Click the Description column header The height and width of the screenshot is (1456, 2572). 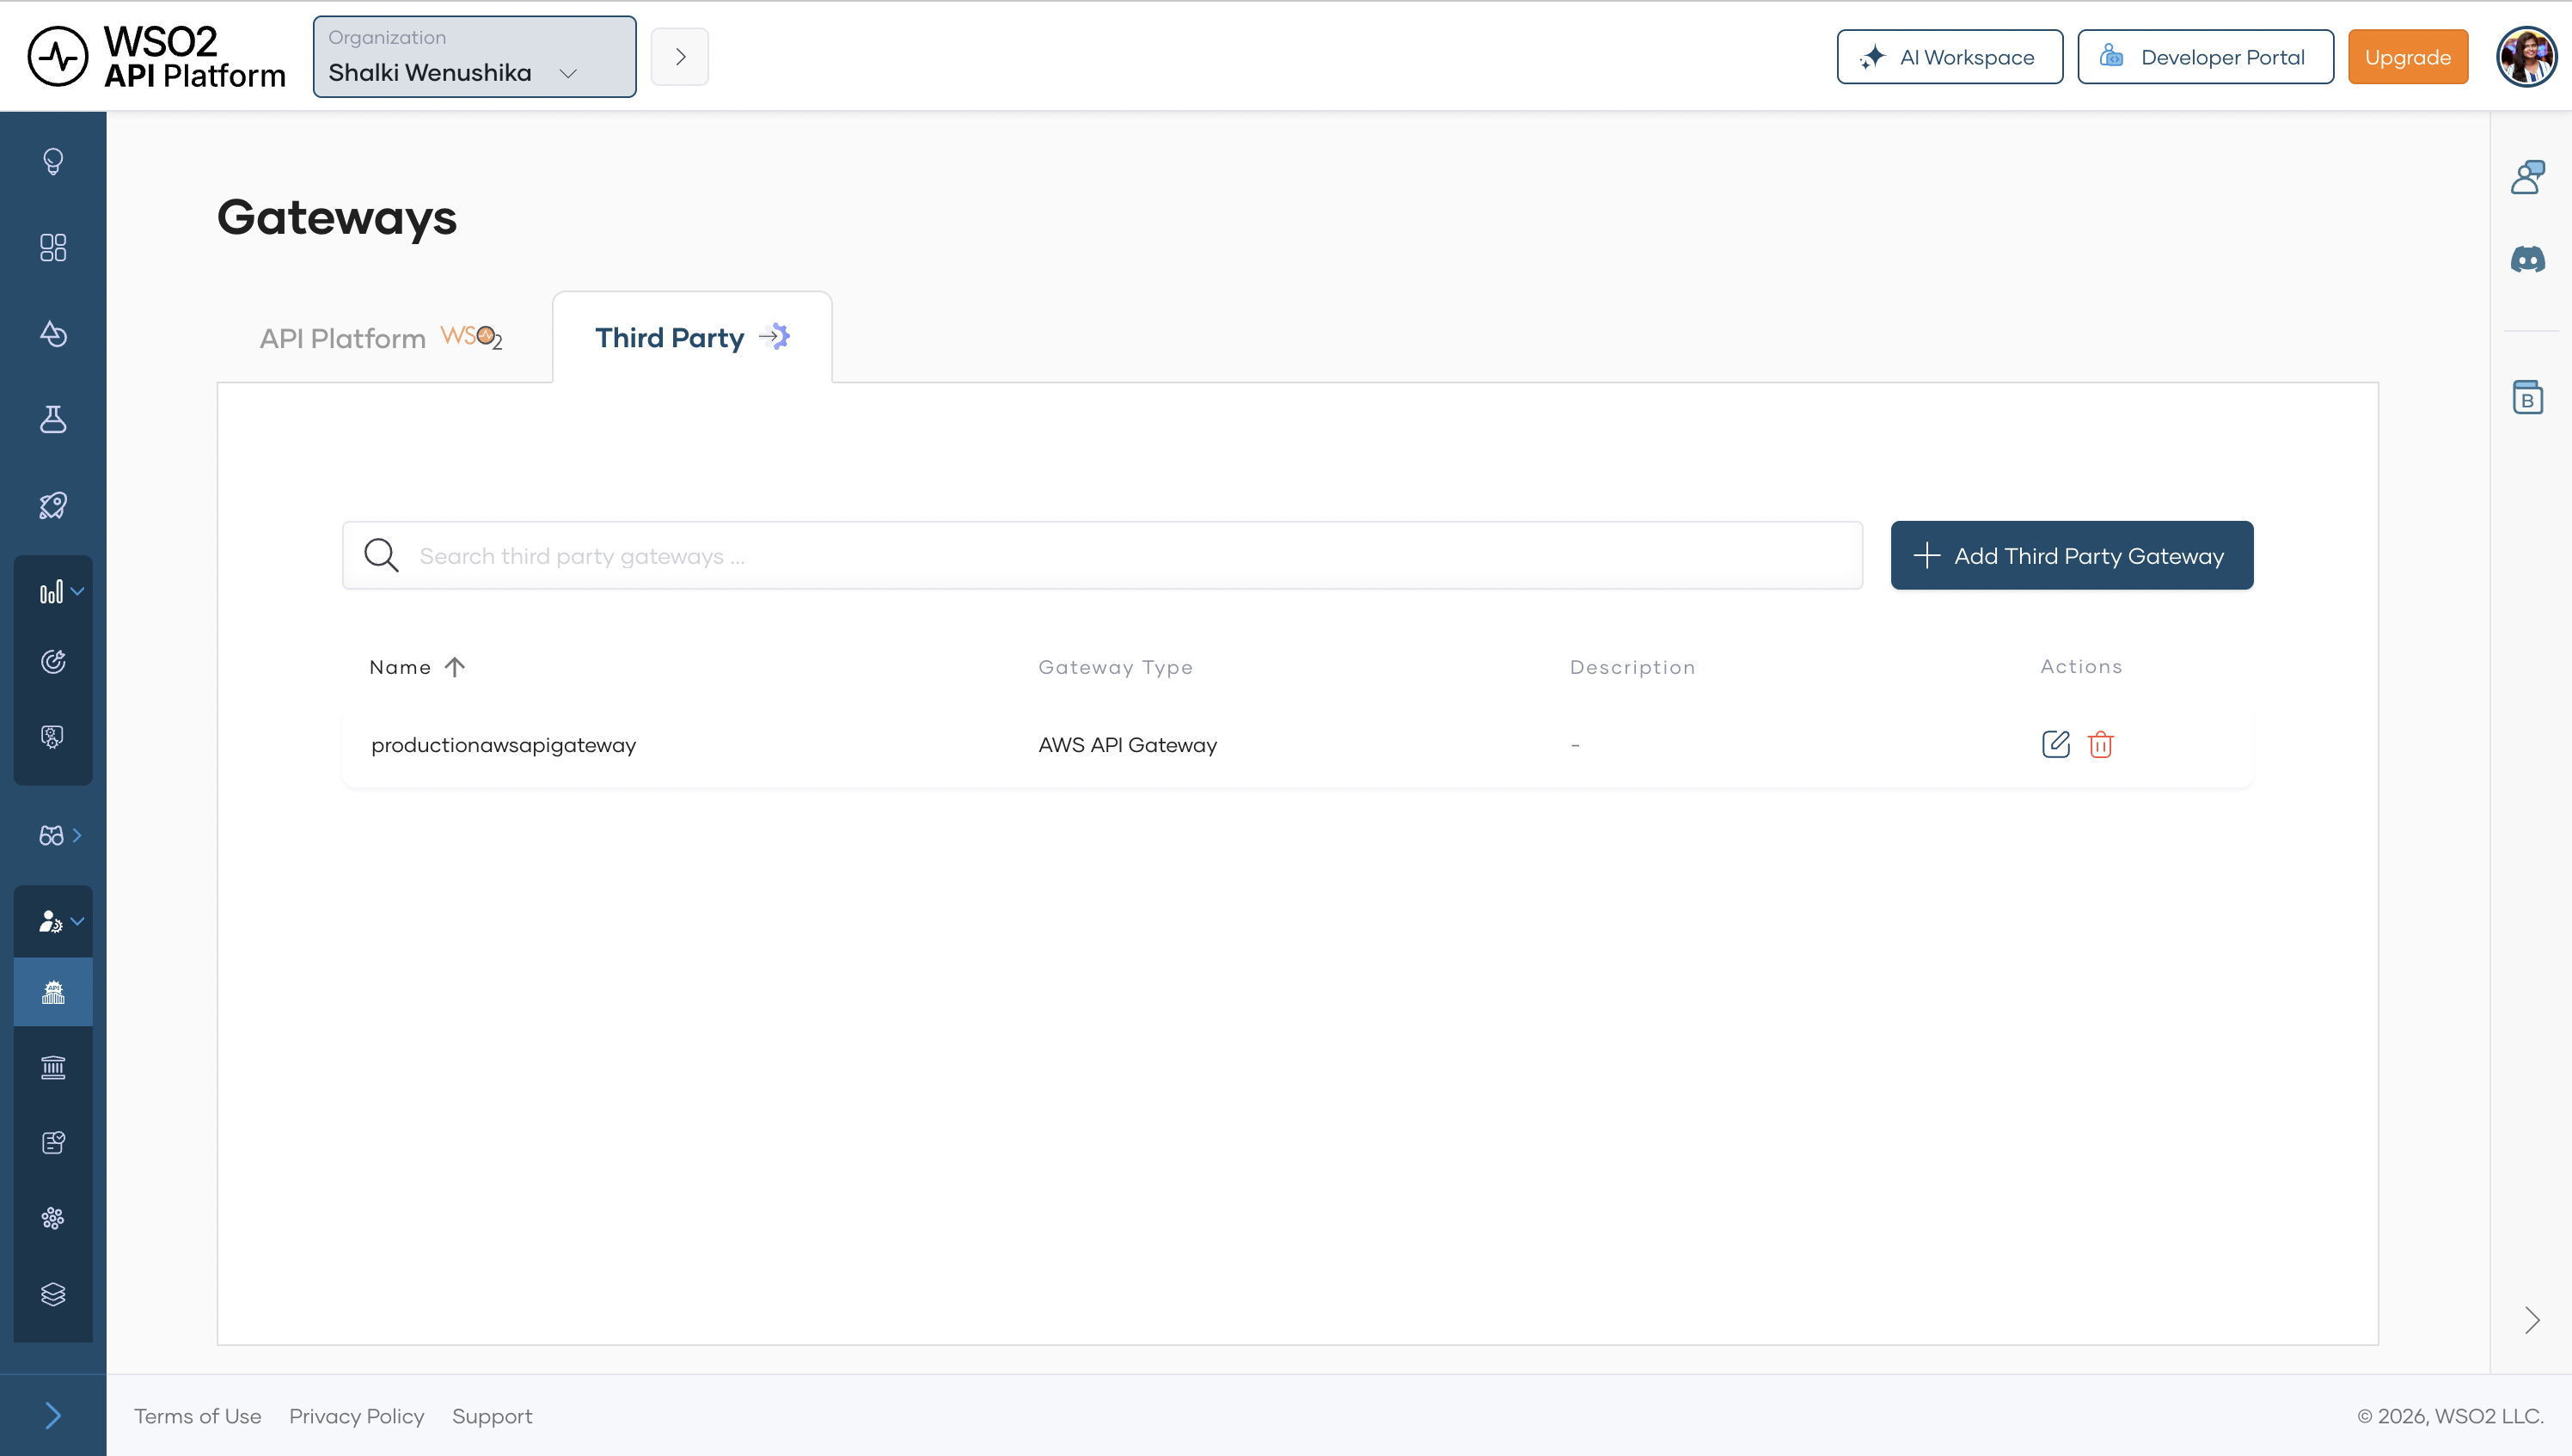click(x=1633, y=667)
